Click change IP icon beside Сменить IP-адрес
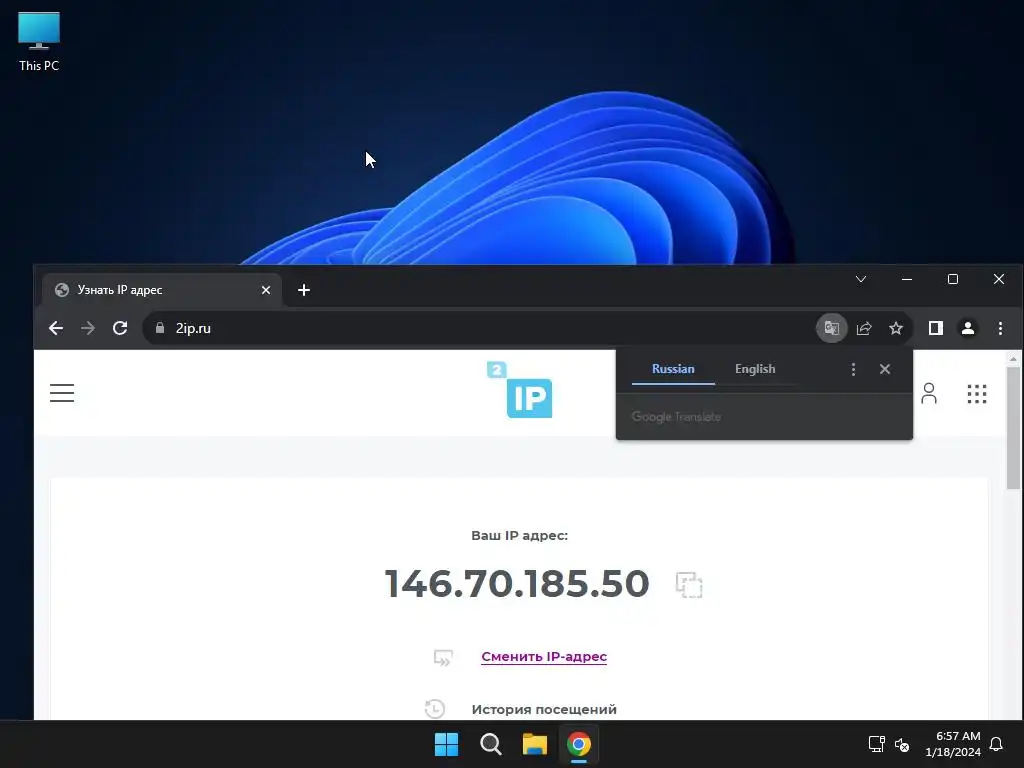1024x768 pixels. pyautogui.click(x=443, y=657)
